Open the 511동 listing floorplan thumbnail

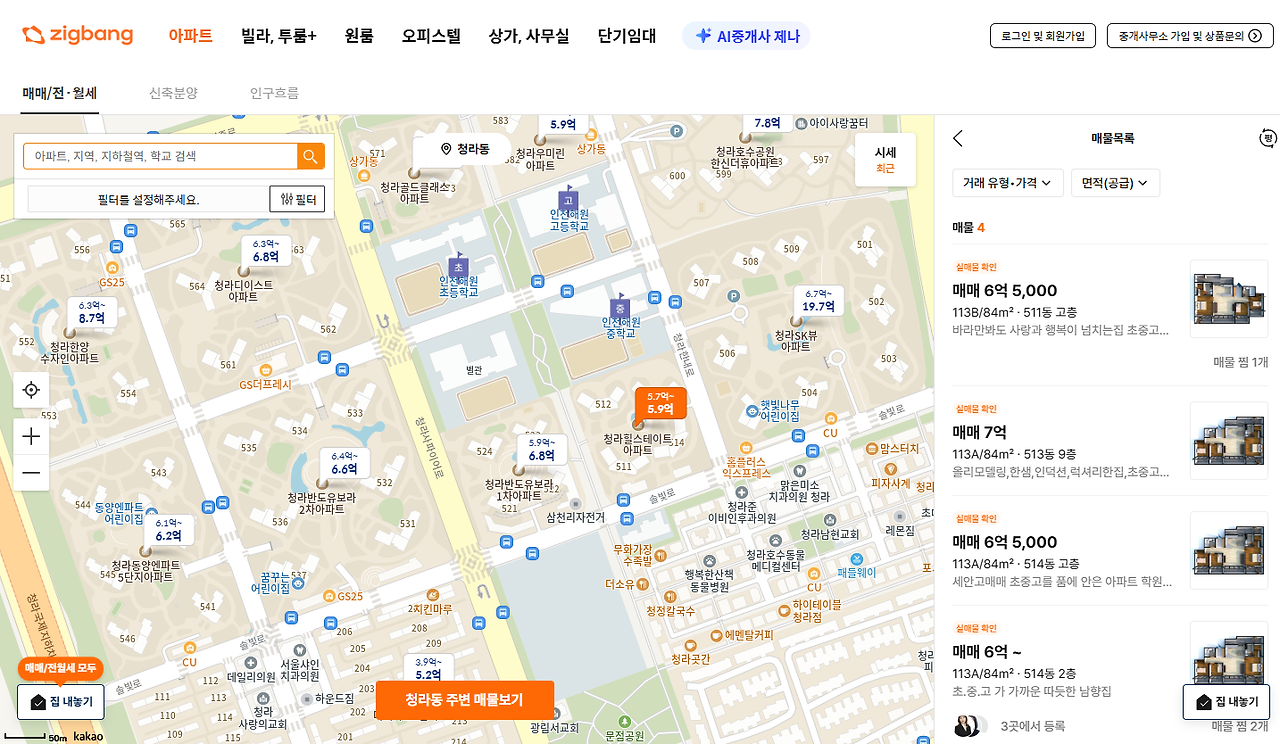click(x=1229, y=299)
